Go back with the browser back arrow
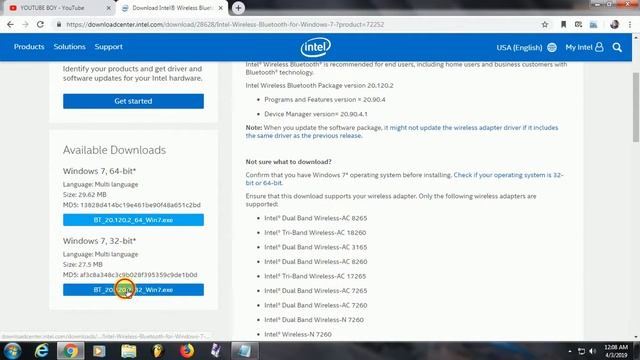The height and width of the screenshot is (360, 640). (x=10, y=24)
